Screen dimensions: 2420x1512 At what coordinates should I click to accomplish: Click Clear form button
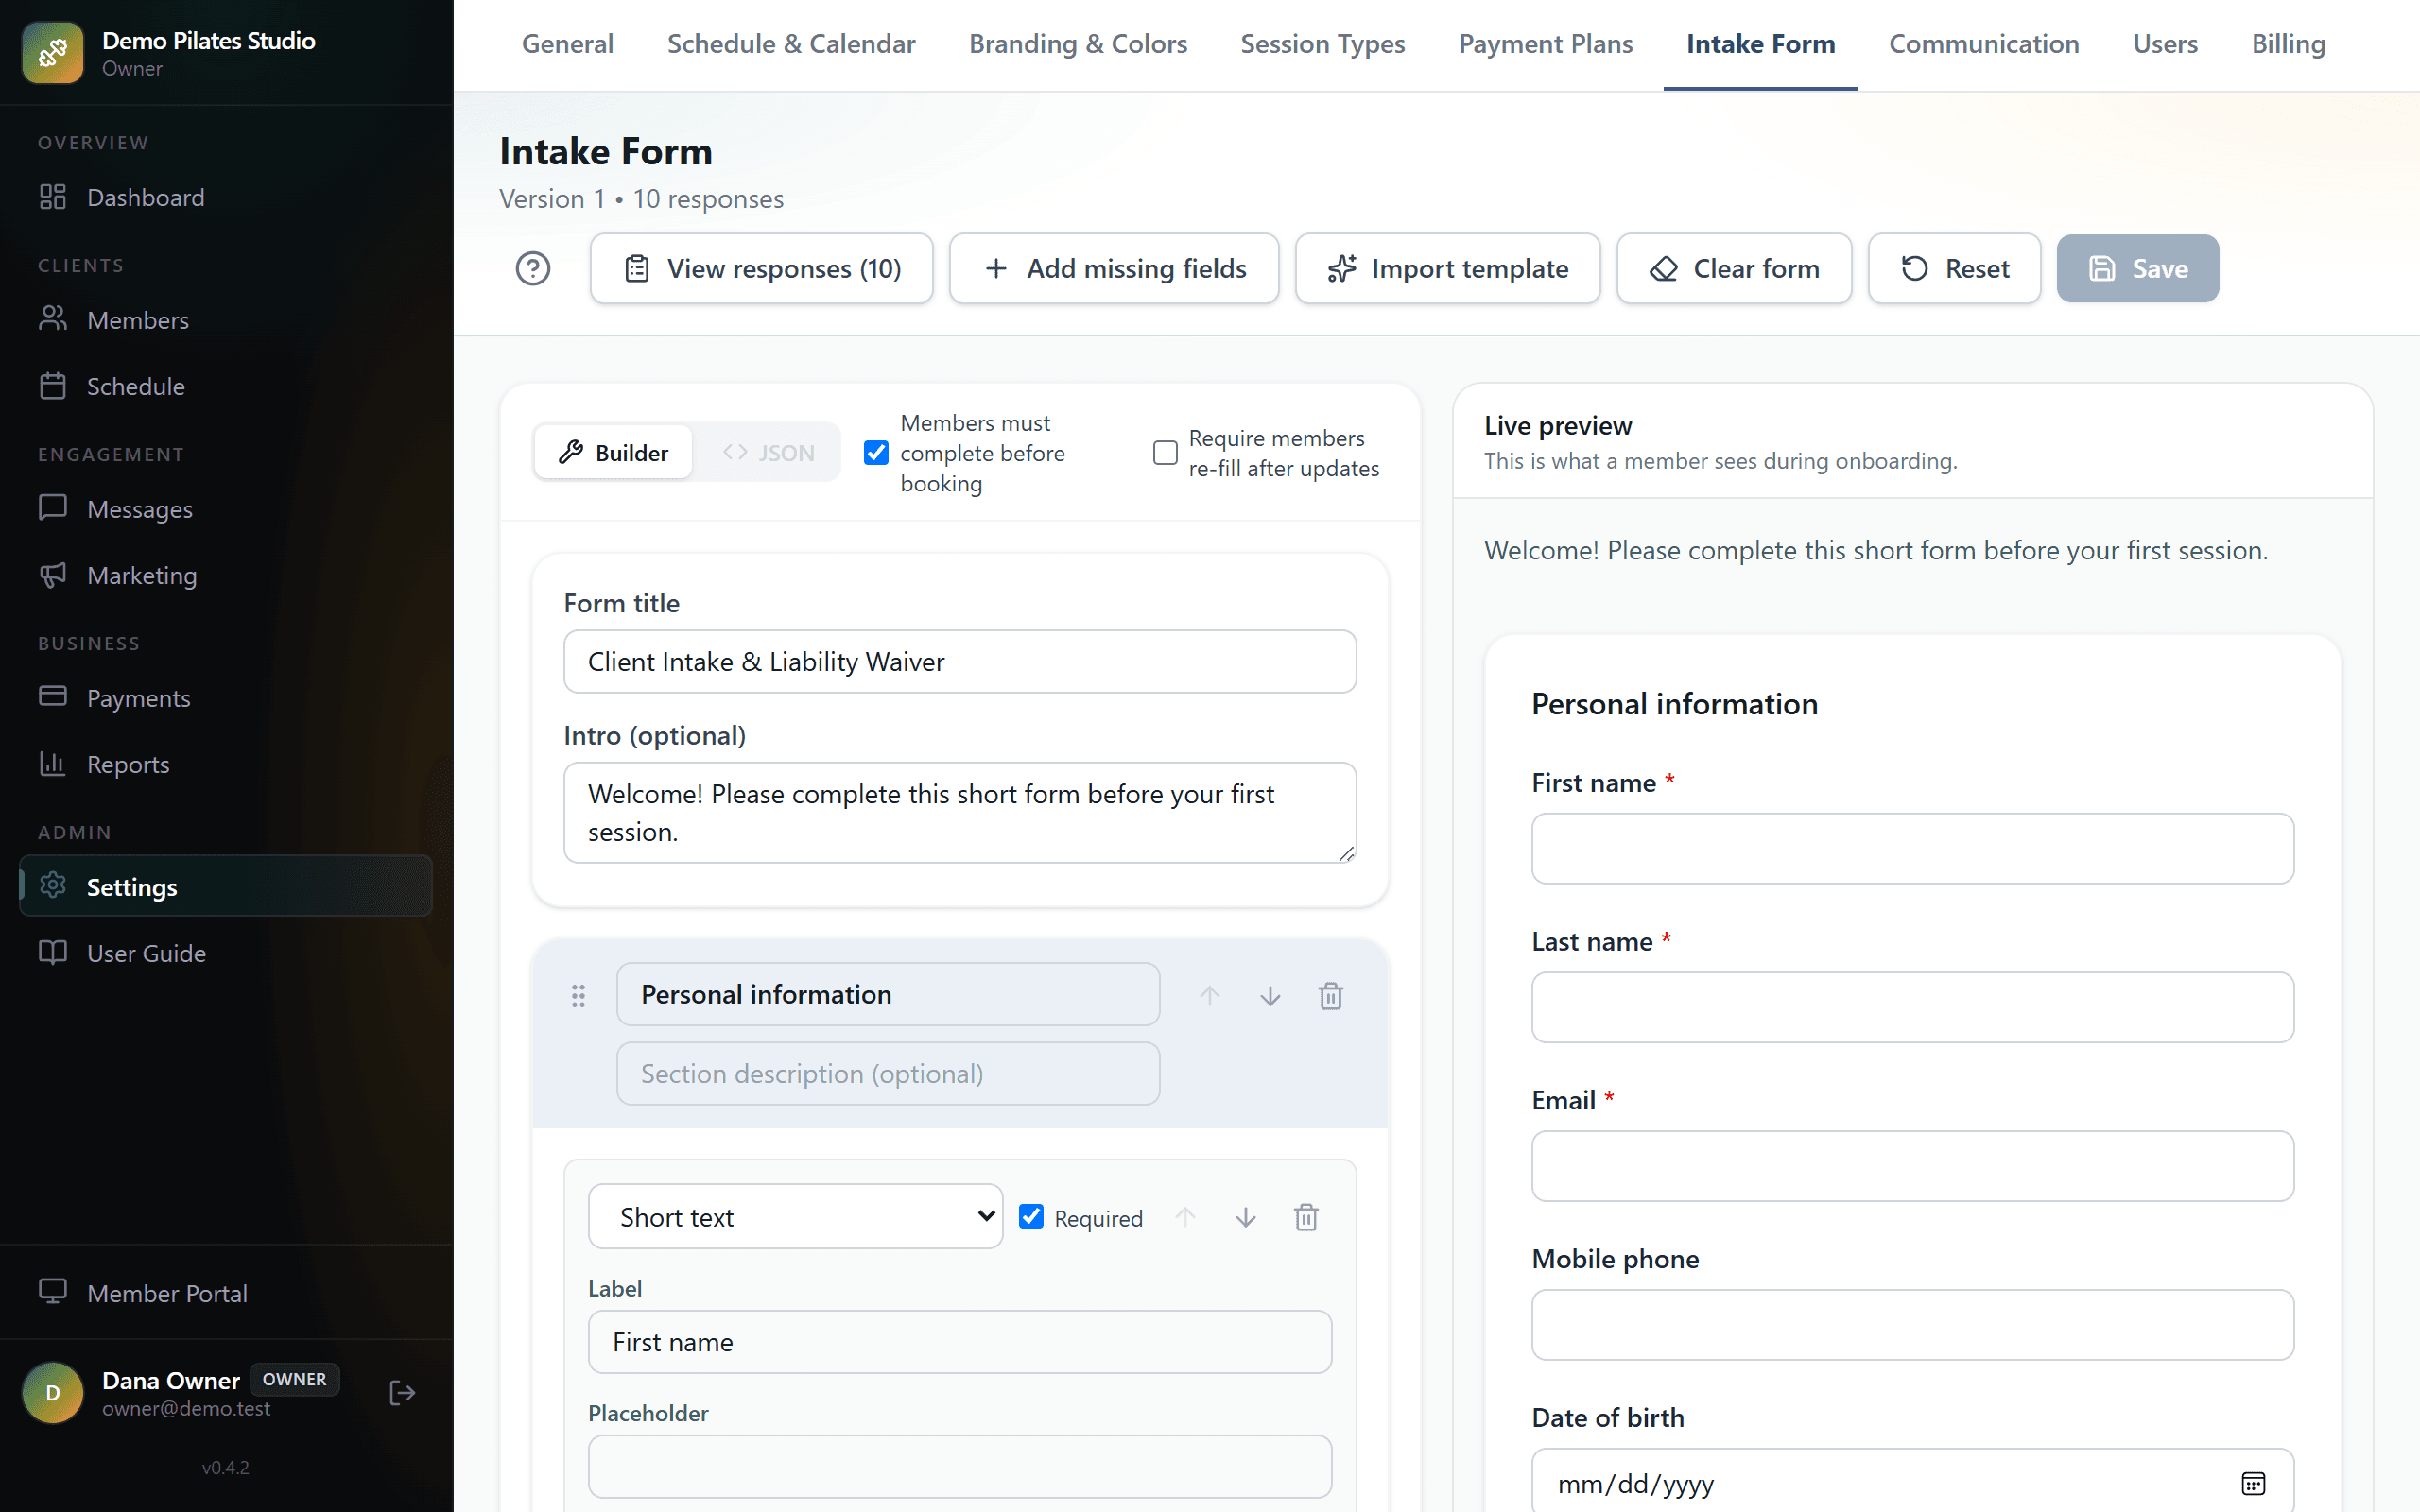1734,268
